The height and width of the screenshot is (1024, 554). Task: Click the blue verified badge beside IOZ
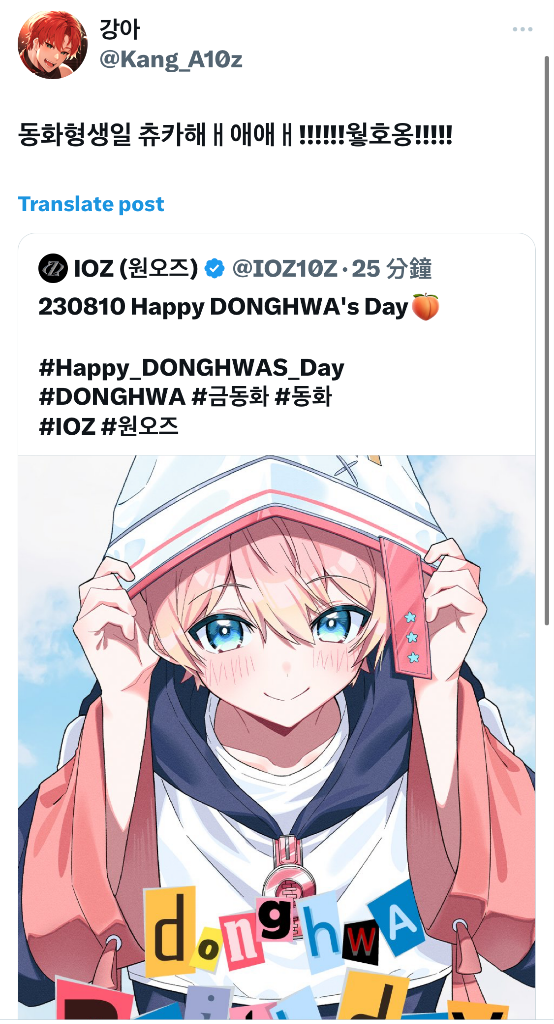214,268
